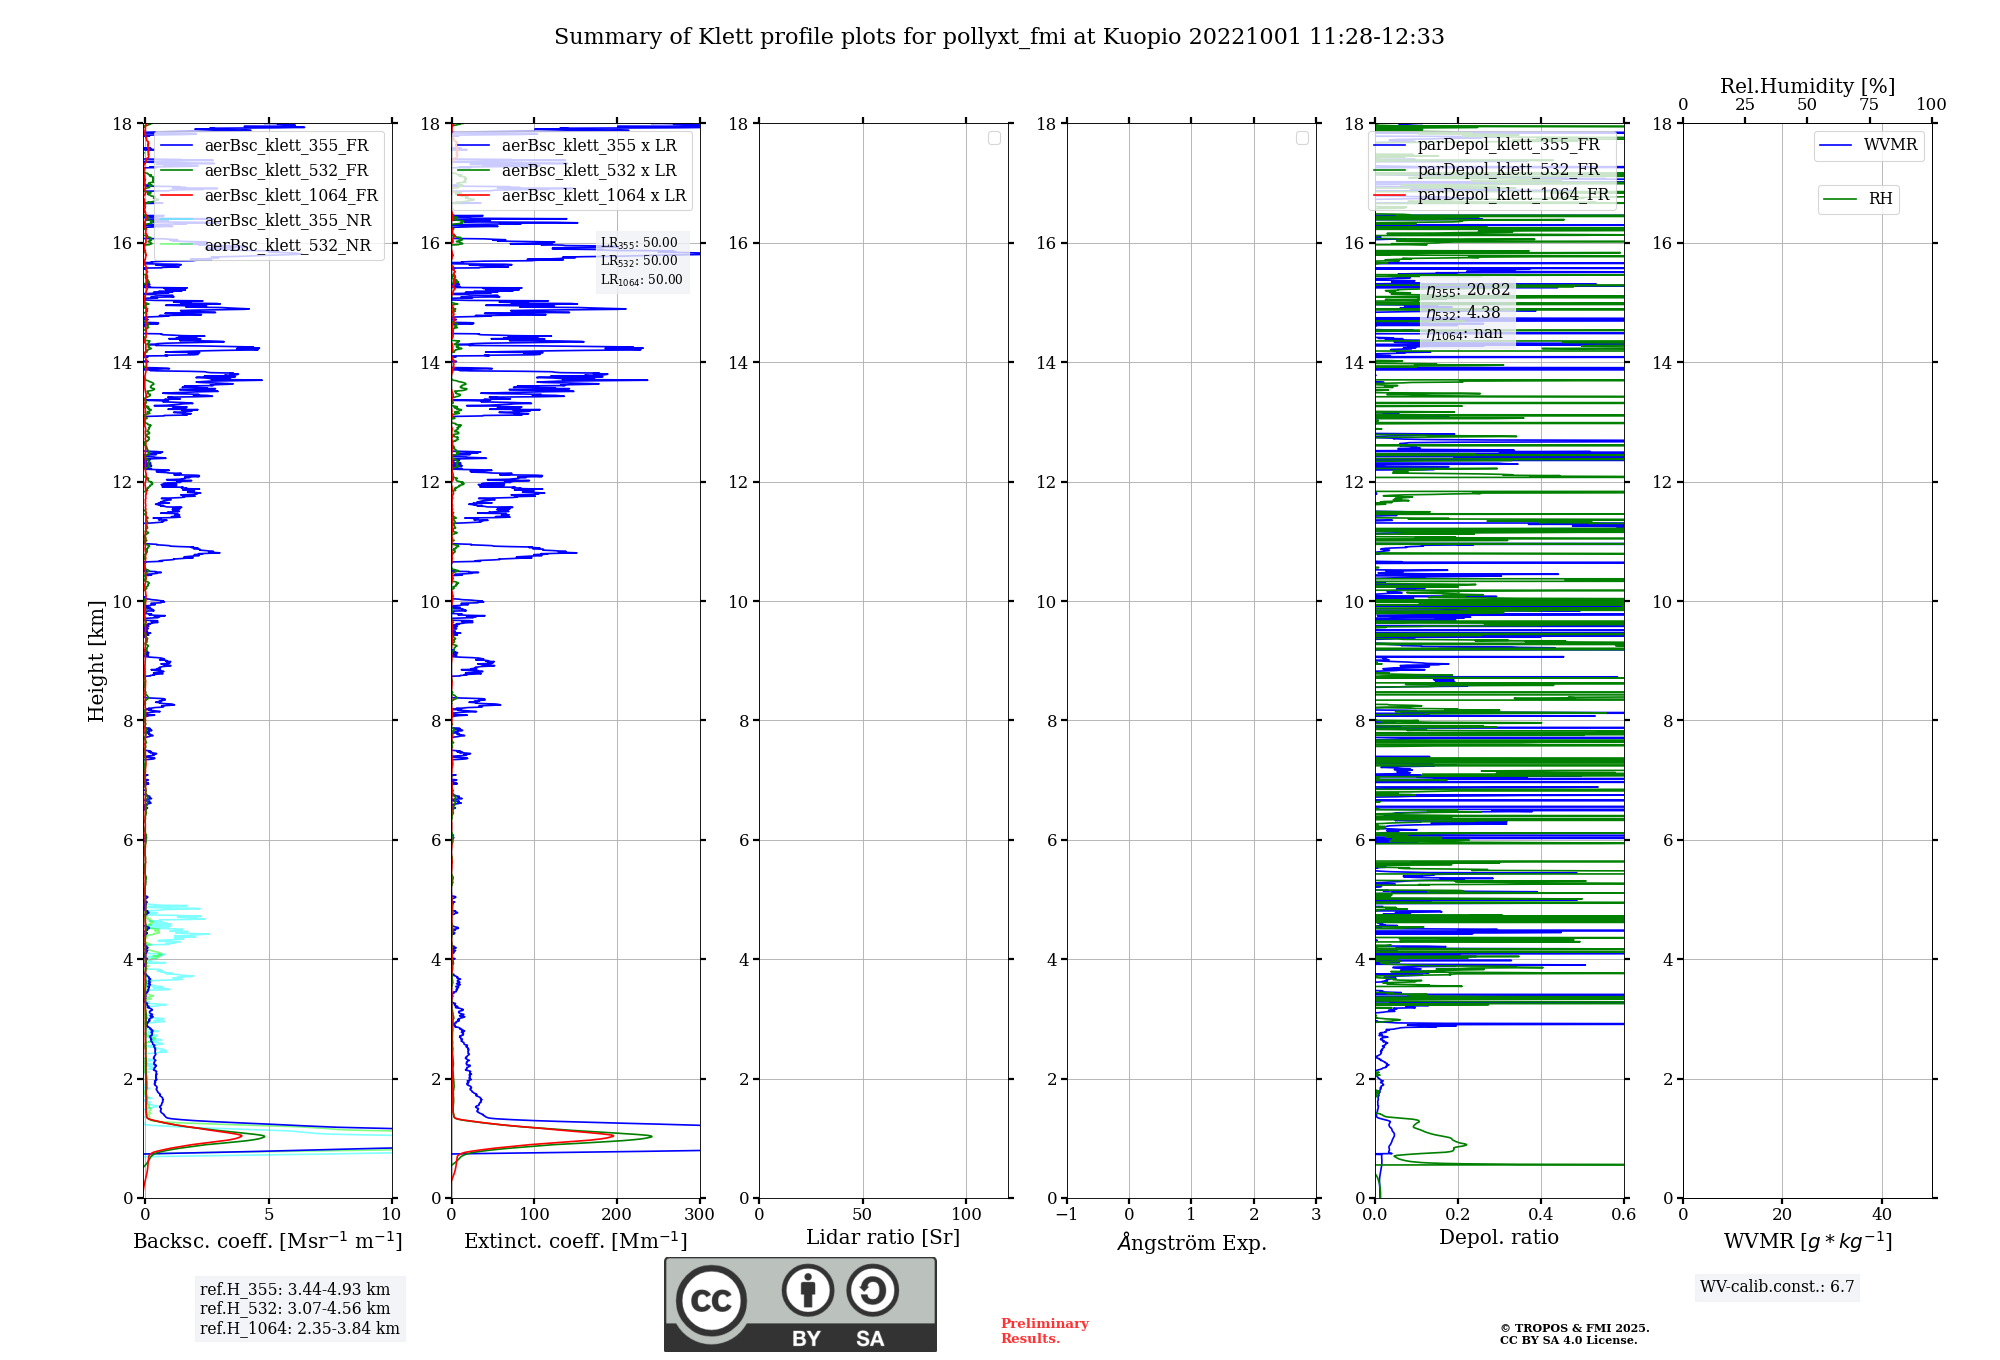The width and height of the screenshot is (2000, 1360).
Task: Click the LR355: 50.00 annotation
Action: point(639,243)
